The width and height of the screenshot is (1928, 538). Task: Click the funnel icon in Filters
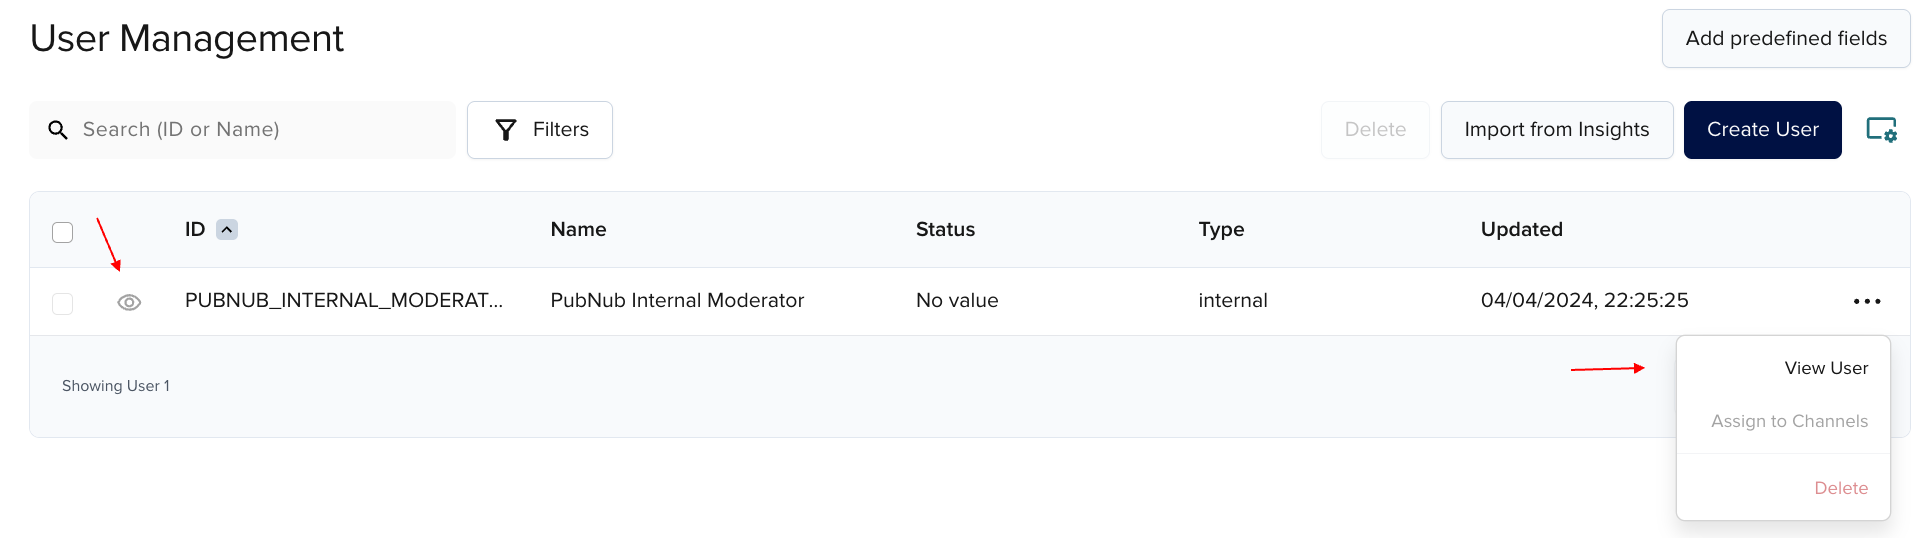(x=506, y=130)
